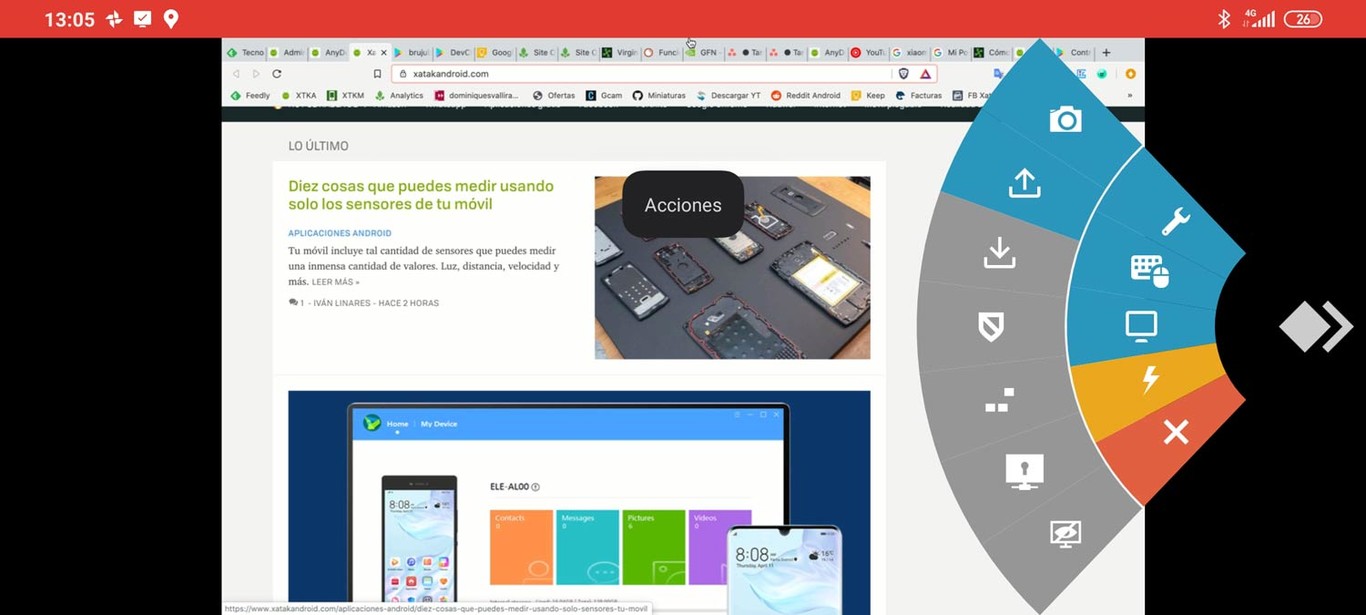Open the wrench settings segment

(x=1175, y=221)
